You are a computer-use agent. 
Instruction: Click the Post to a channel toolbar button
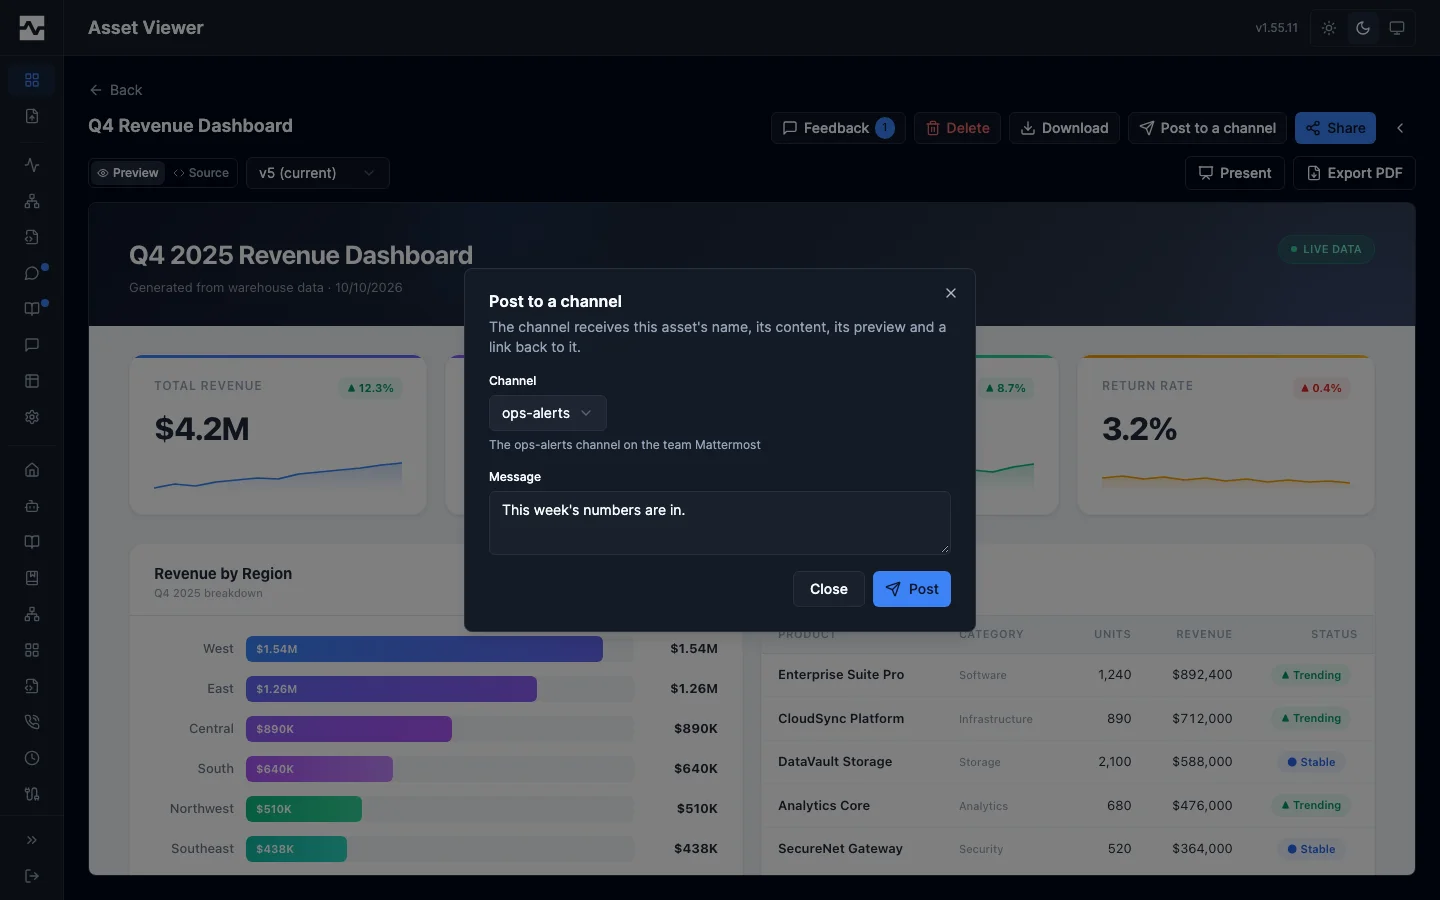(1208, 128)
